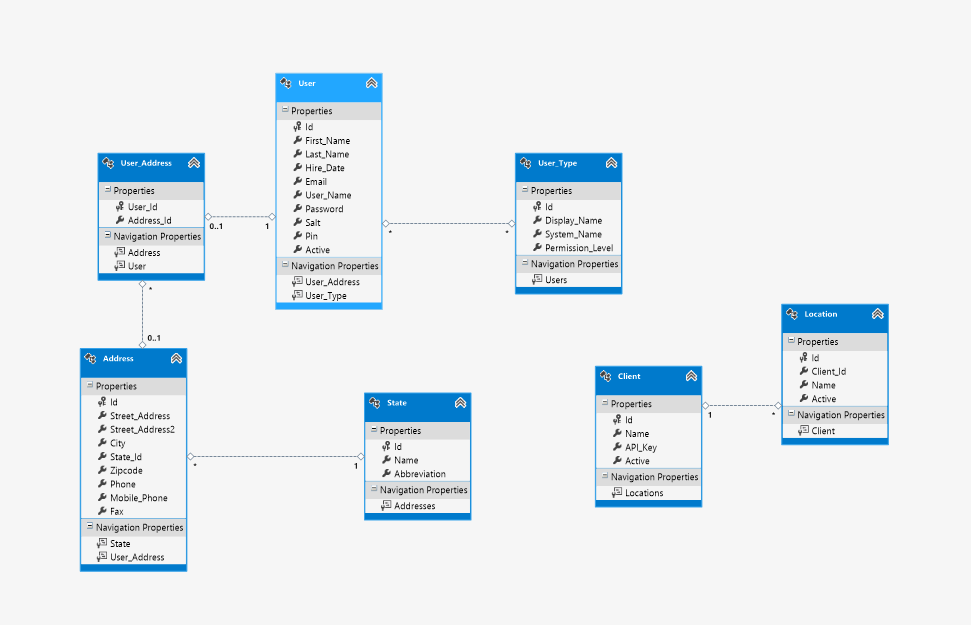
Task: Click wrench icon beside Zipcode property
Action: [102, 470]
